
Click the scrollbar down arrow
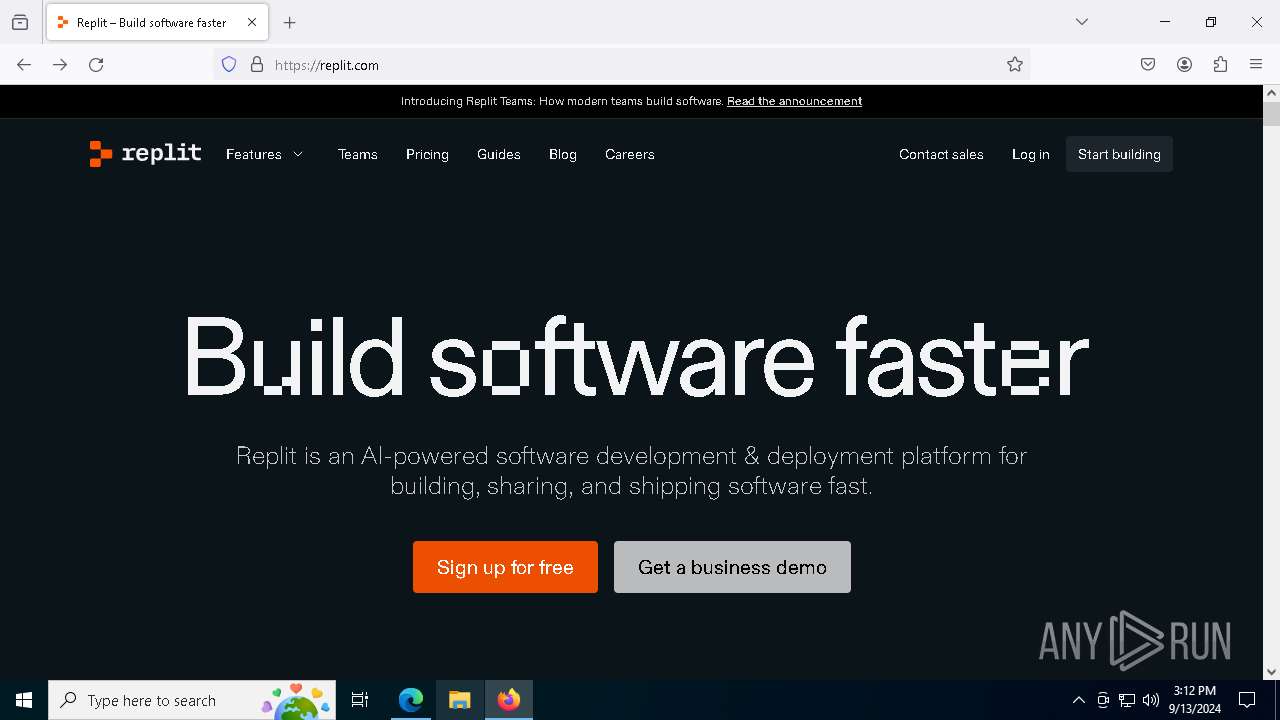coord(1271,672)
